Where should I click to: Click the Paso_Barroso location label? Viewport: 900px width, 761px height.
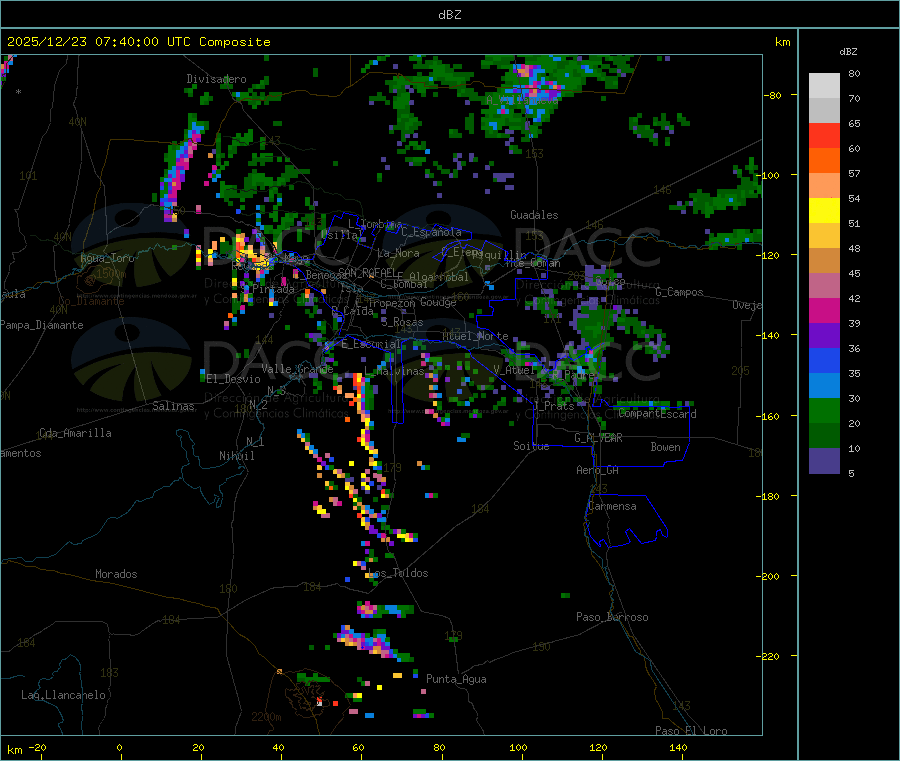pos(612,618)
